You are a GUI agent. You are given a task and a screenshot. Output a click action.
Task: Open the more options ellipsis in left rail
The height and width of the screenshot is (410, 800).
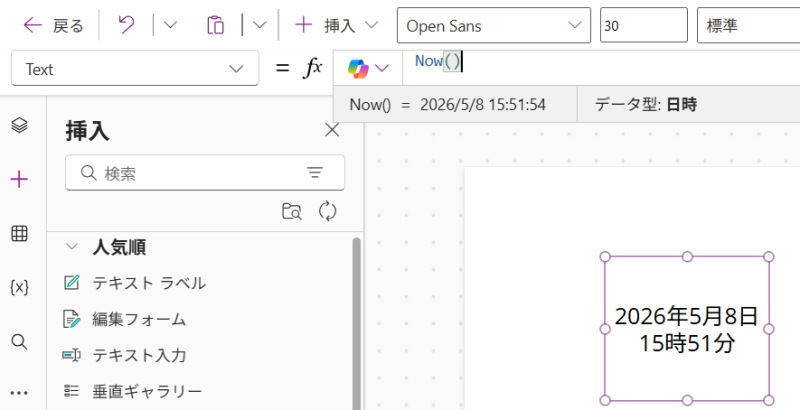(19, 393)
